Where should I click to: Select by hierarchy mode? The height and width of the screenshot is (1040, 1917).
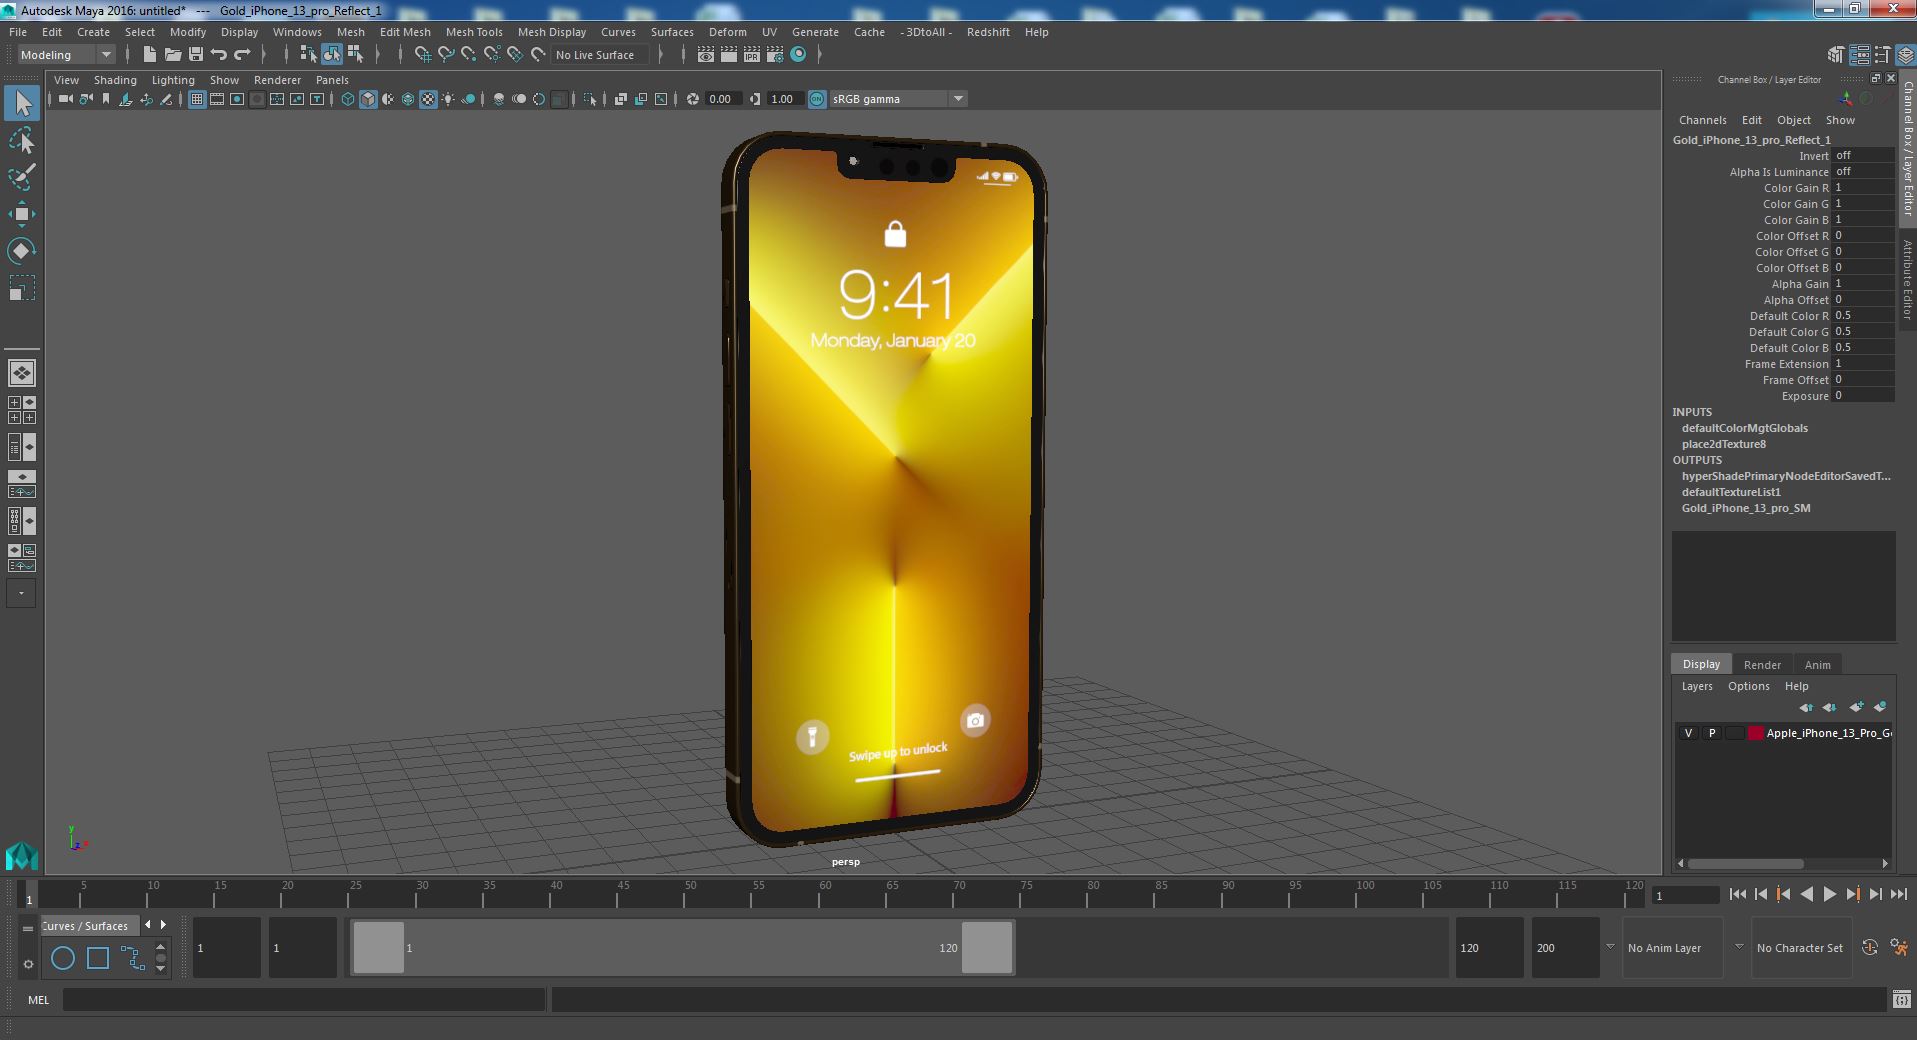tap(308, 55)
